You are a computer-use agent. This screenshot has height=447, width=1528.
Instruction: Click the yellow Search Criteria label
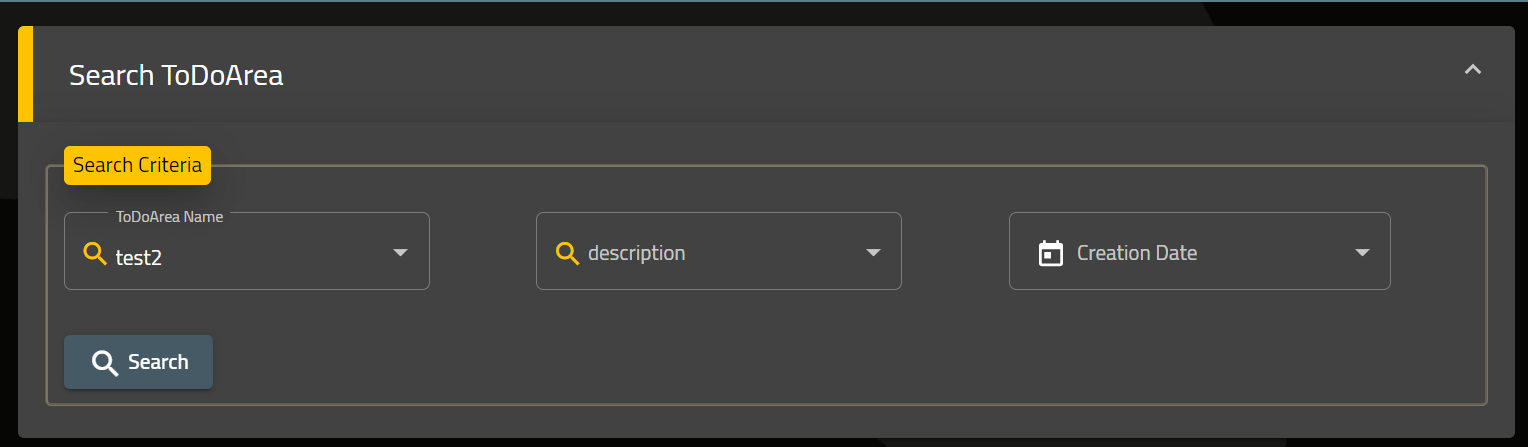[x=137, y=165]
